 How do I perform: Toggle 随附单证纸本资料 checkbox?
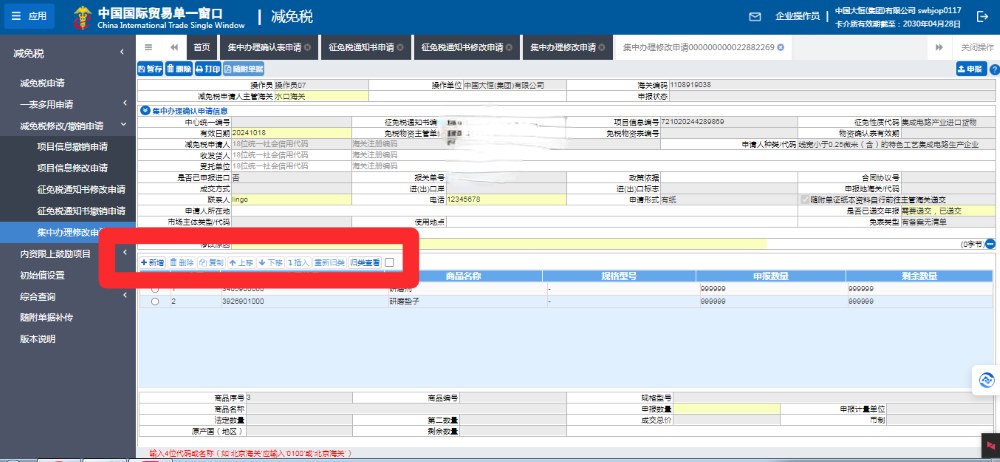click(x=805, y=200)
